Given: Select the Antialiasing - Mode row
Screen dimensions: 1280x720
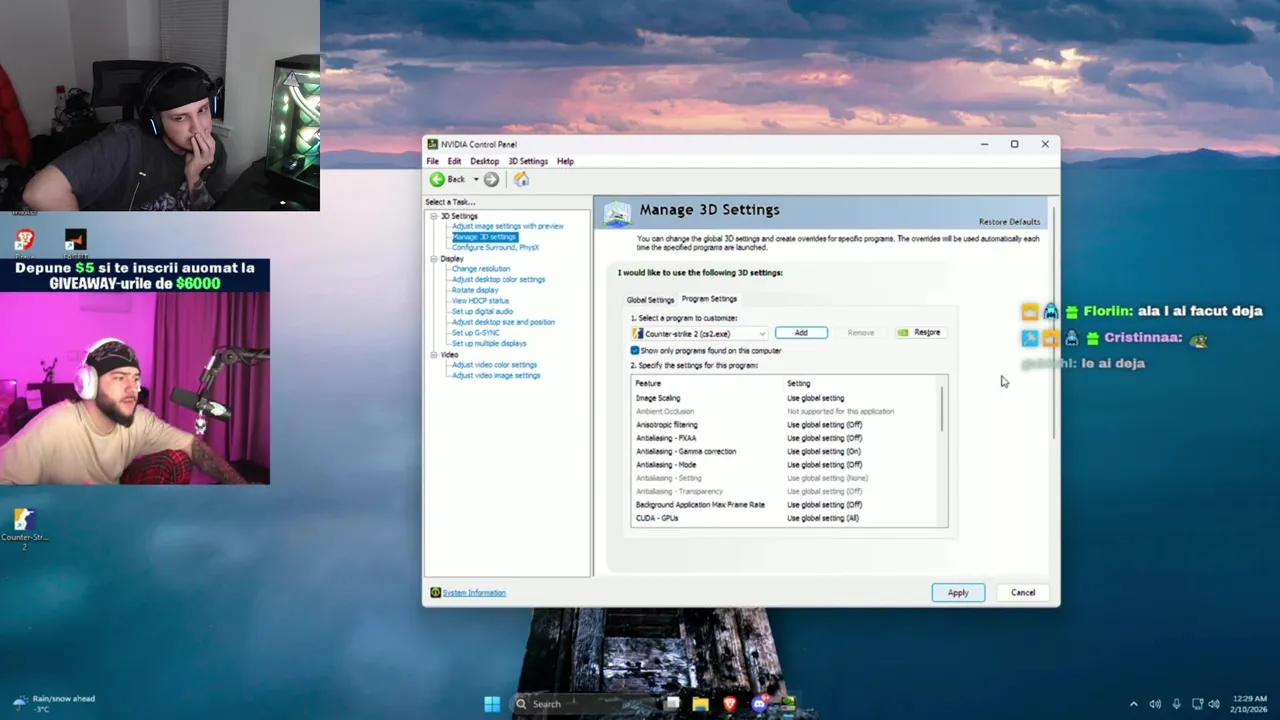Looking at the screenshot, I should 785,465.
